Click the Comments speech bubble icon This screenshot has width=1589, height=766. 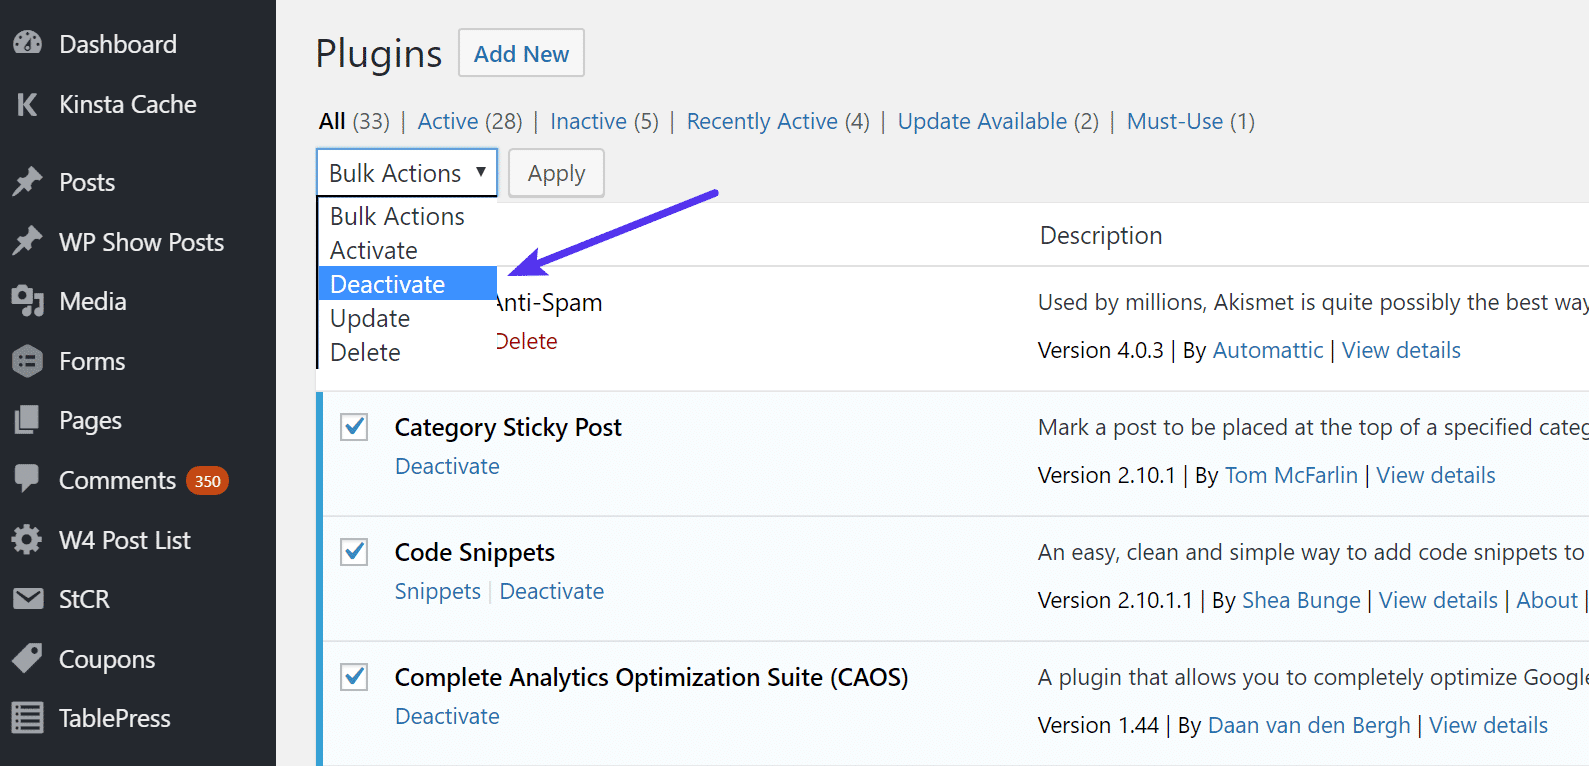pyautogui.click(x=27, y=479)
